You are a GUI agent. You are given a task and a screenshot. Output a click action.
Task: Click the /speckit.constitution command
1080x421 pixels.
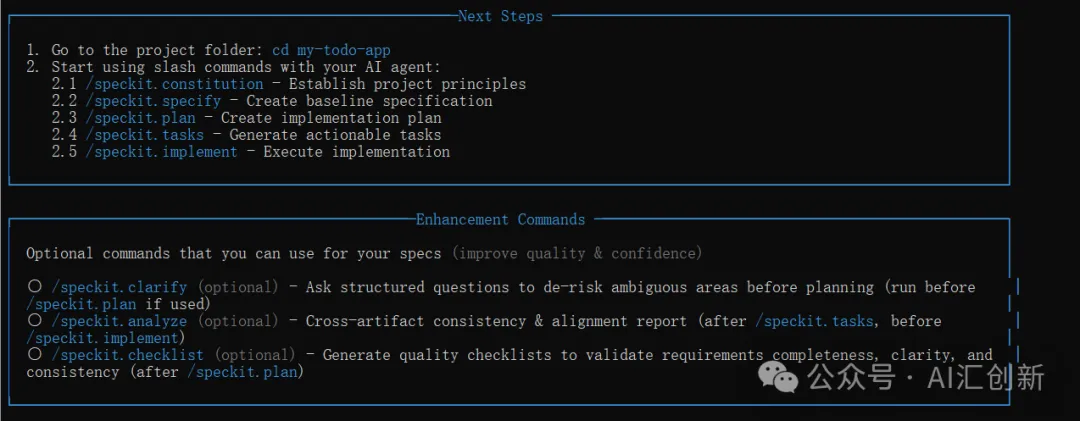[174, 84]
